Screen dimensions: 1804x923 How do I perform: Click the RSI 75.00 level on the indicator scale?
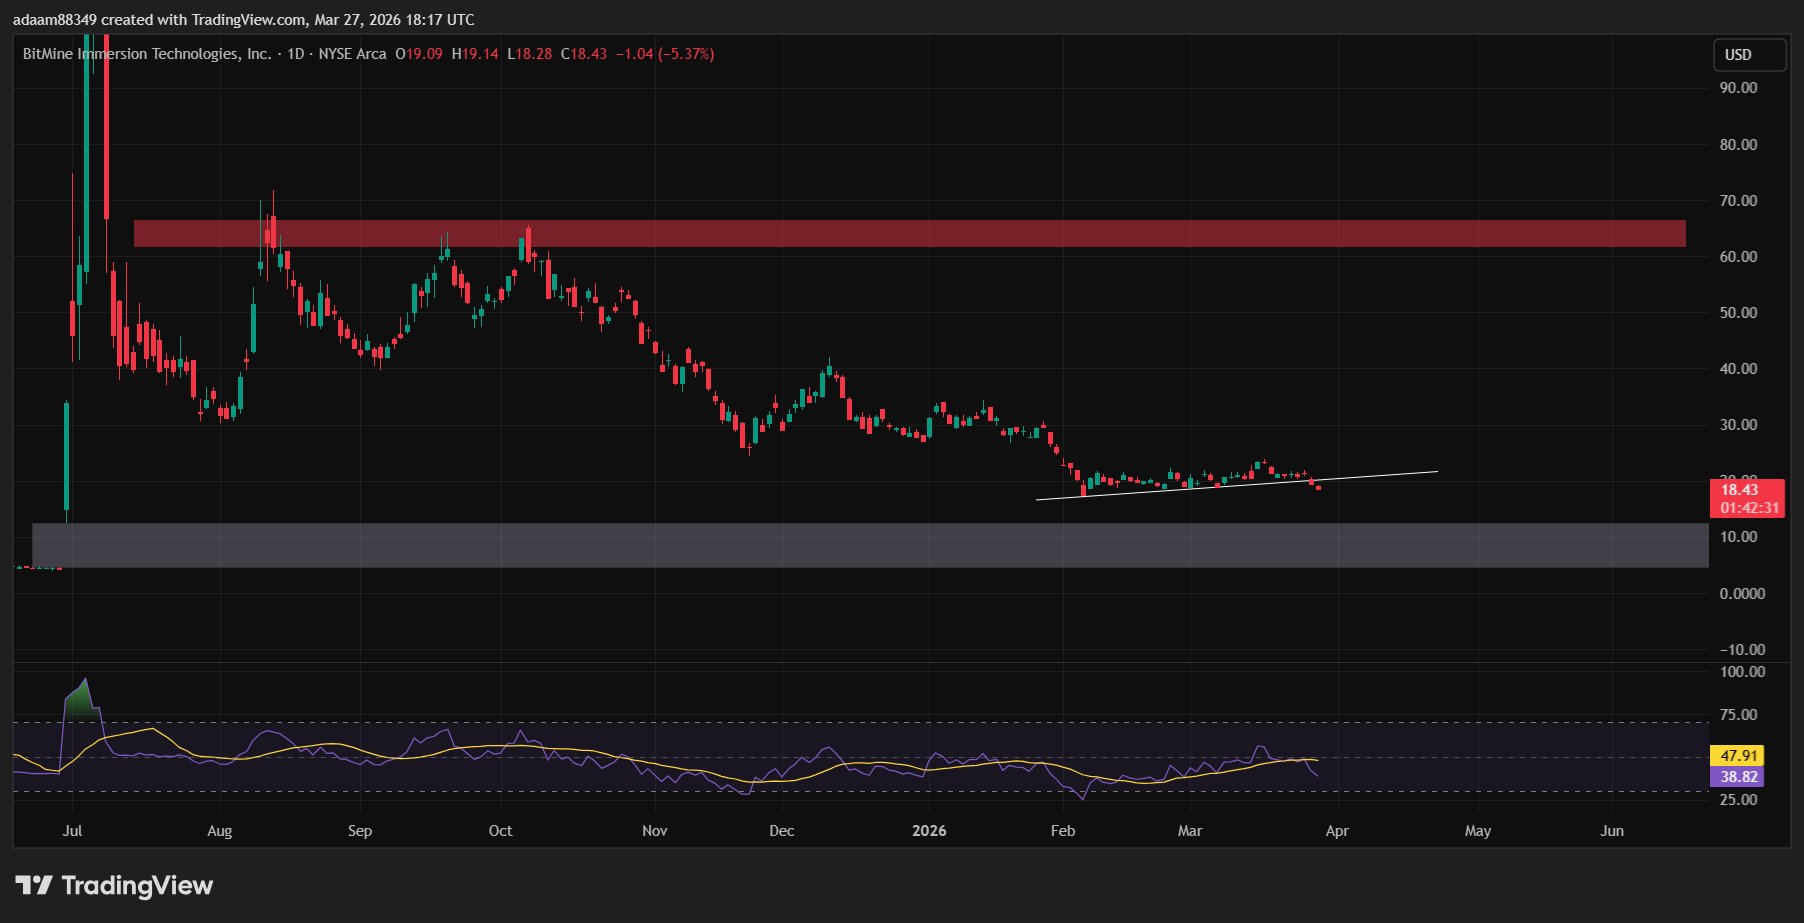[1738, 715]
